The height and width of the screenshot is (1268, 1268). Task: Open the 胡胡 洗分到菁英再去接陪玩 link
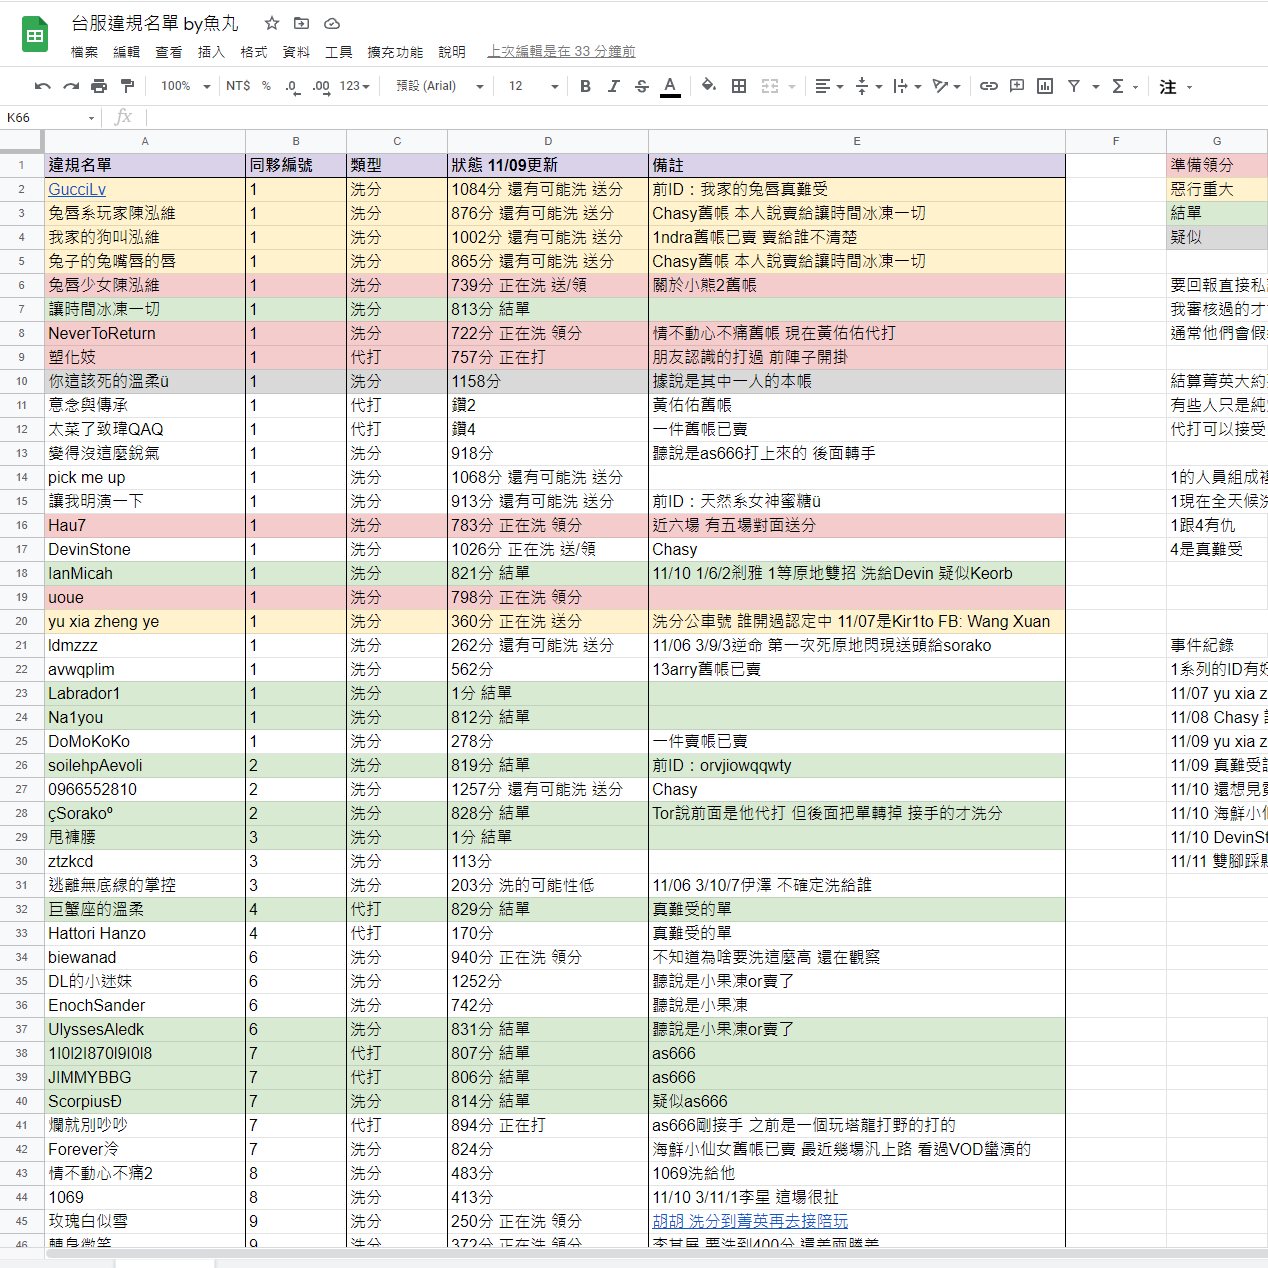click(750, 1221)
